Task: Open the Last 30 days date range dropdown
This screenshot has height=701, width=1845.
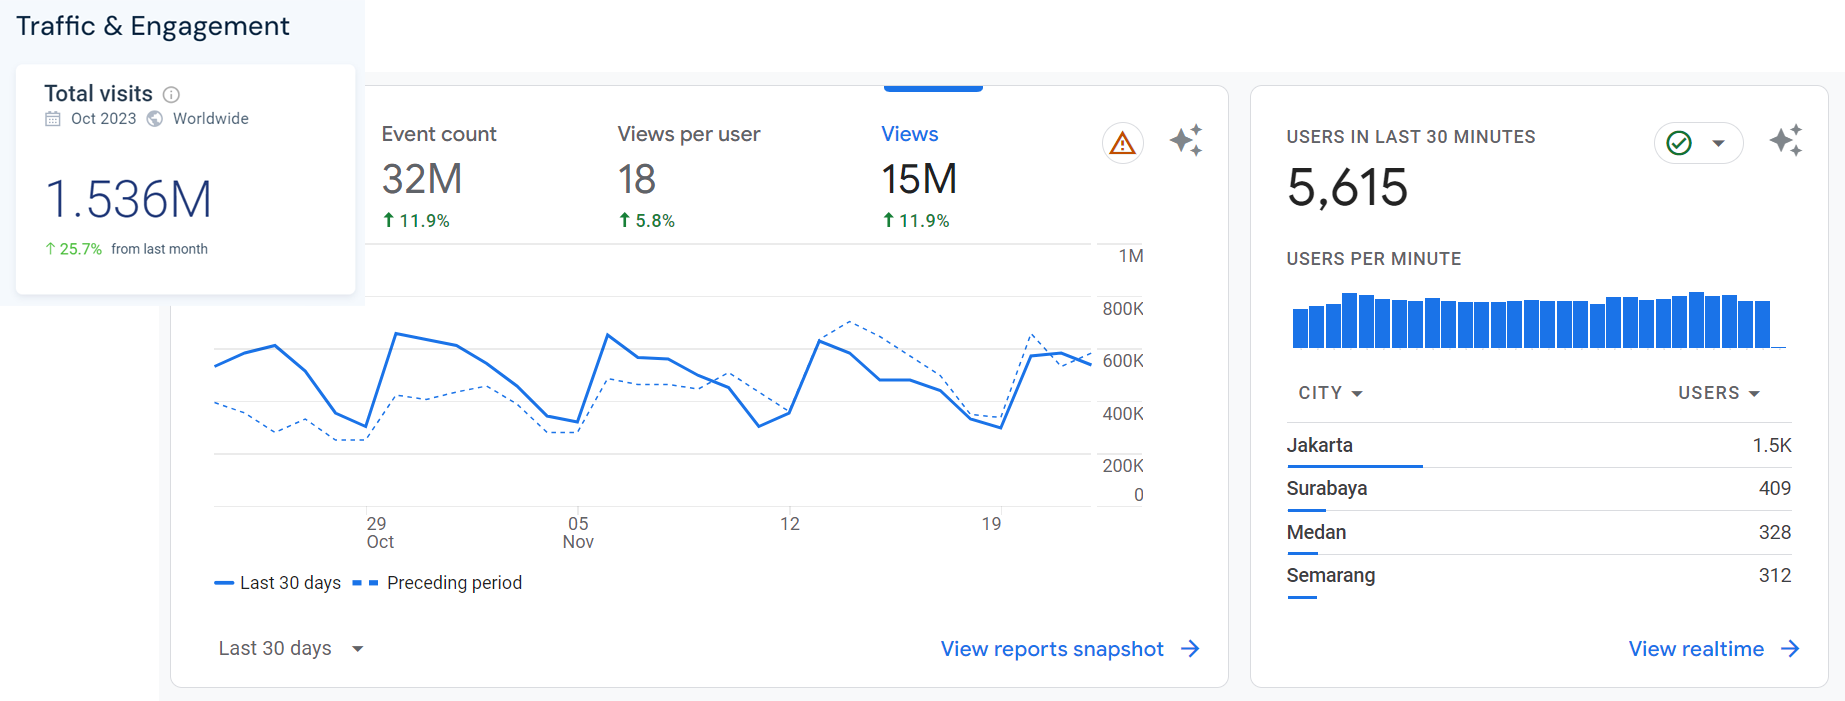Action: click(x=290, y=649)
